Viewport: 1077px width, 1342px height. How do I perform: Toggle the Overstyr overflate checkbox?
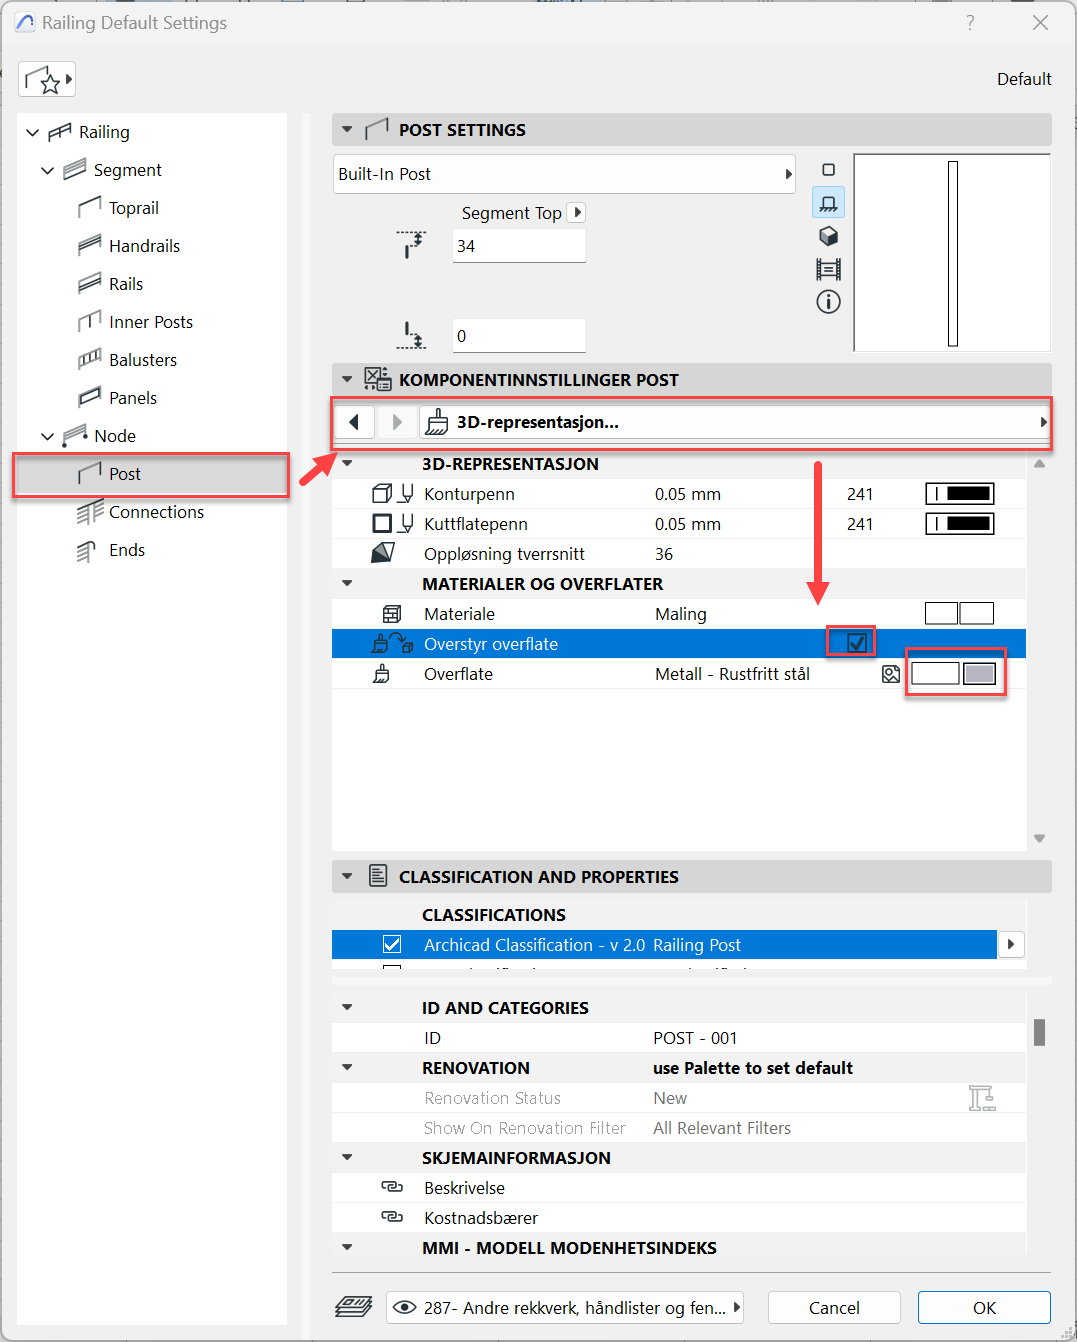[x=856, y=643]
